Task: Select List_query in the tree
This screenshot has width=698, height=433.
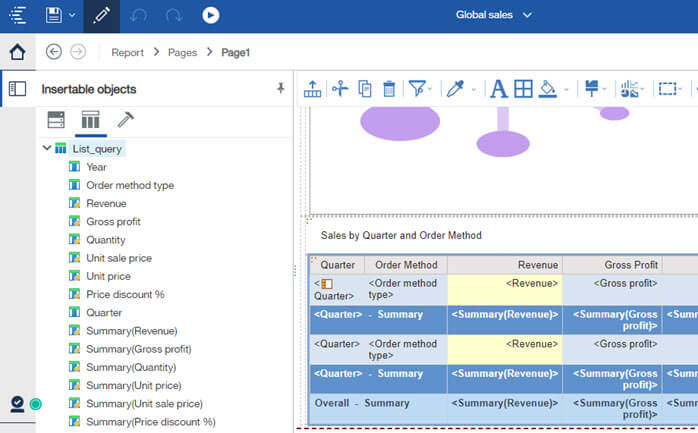Action: click(97, 149)
